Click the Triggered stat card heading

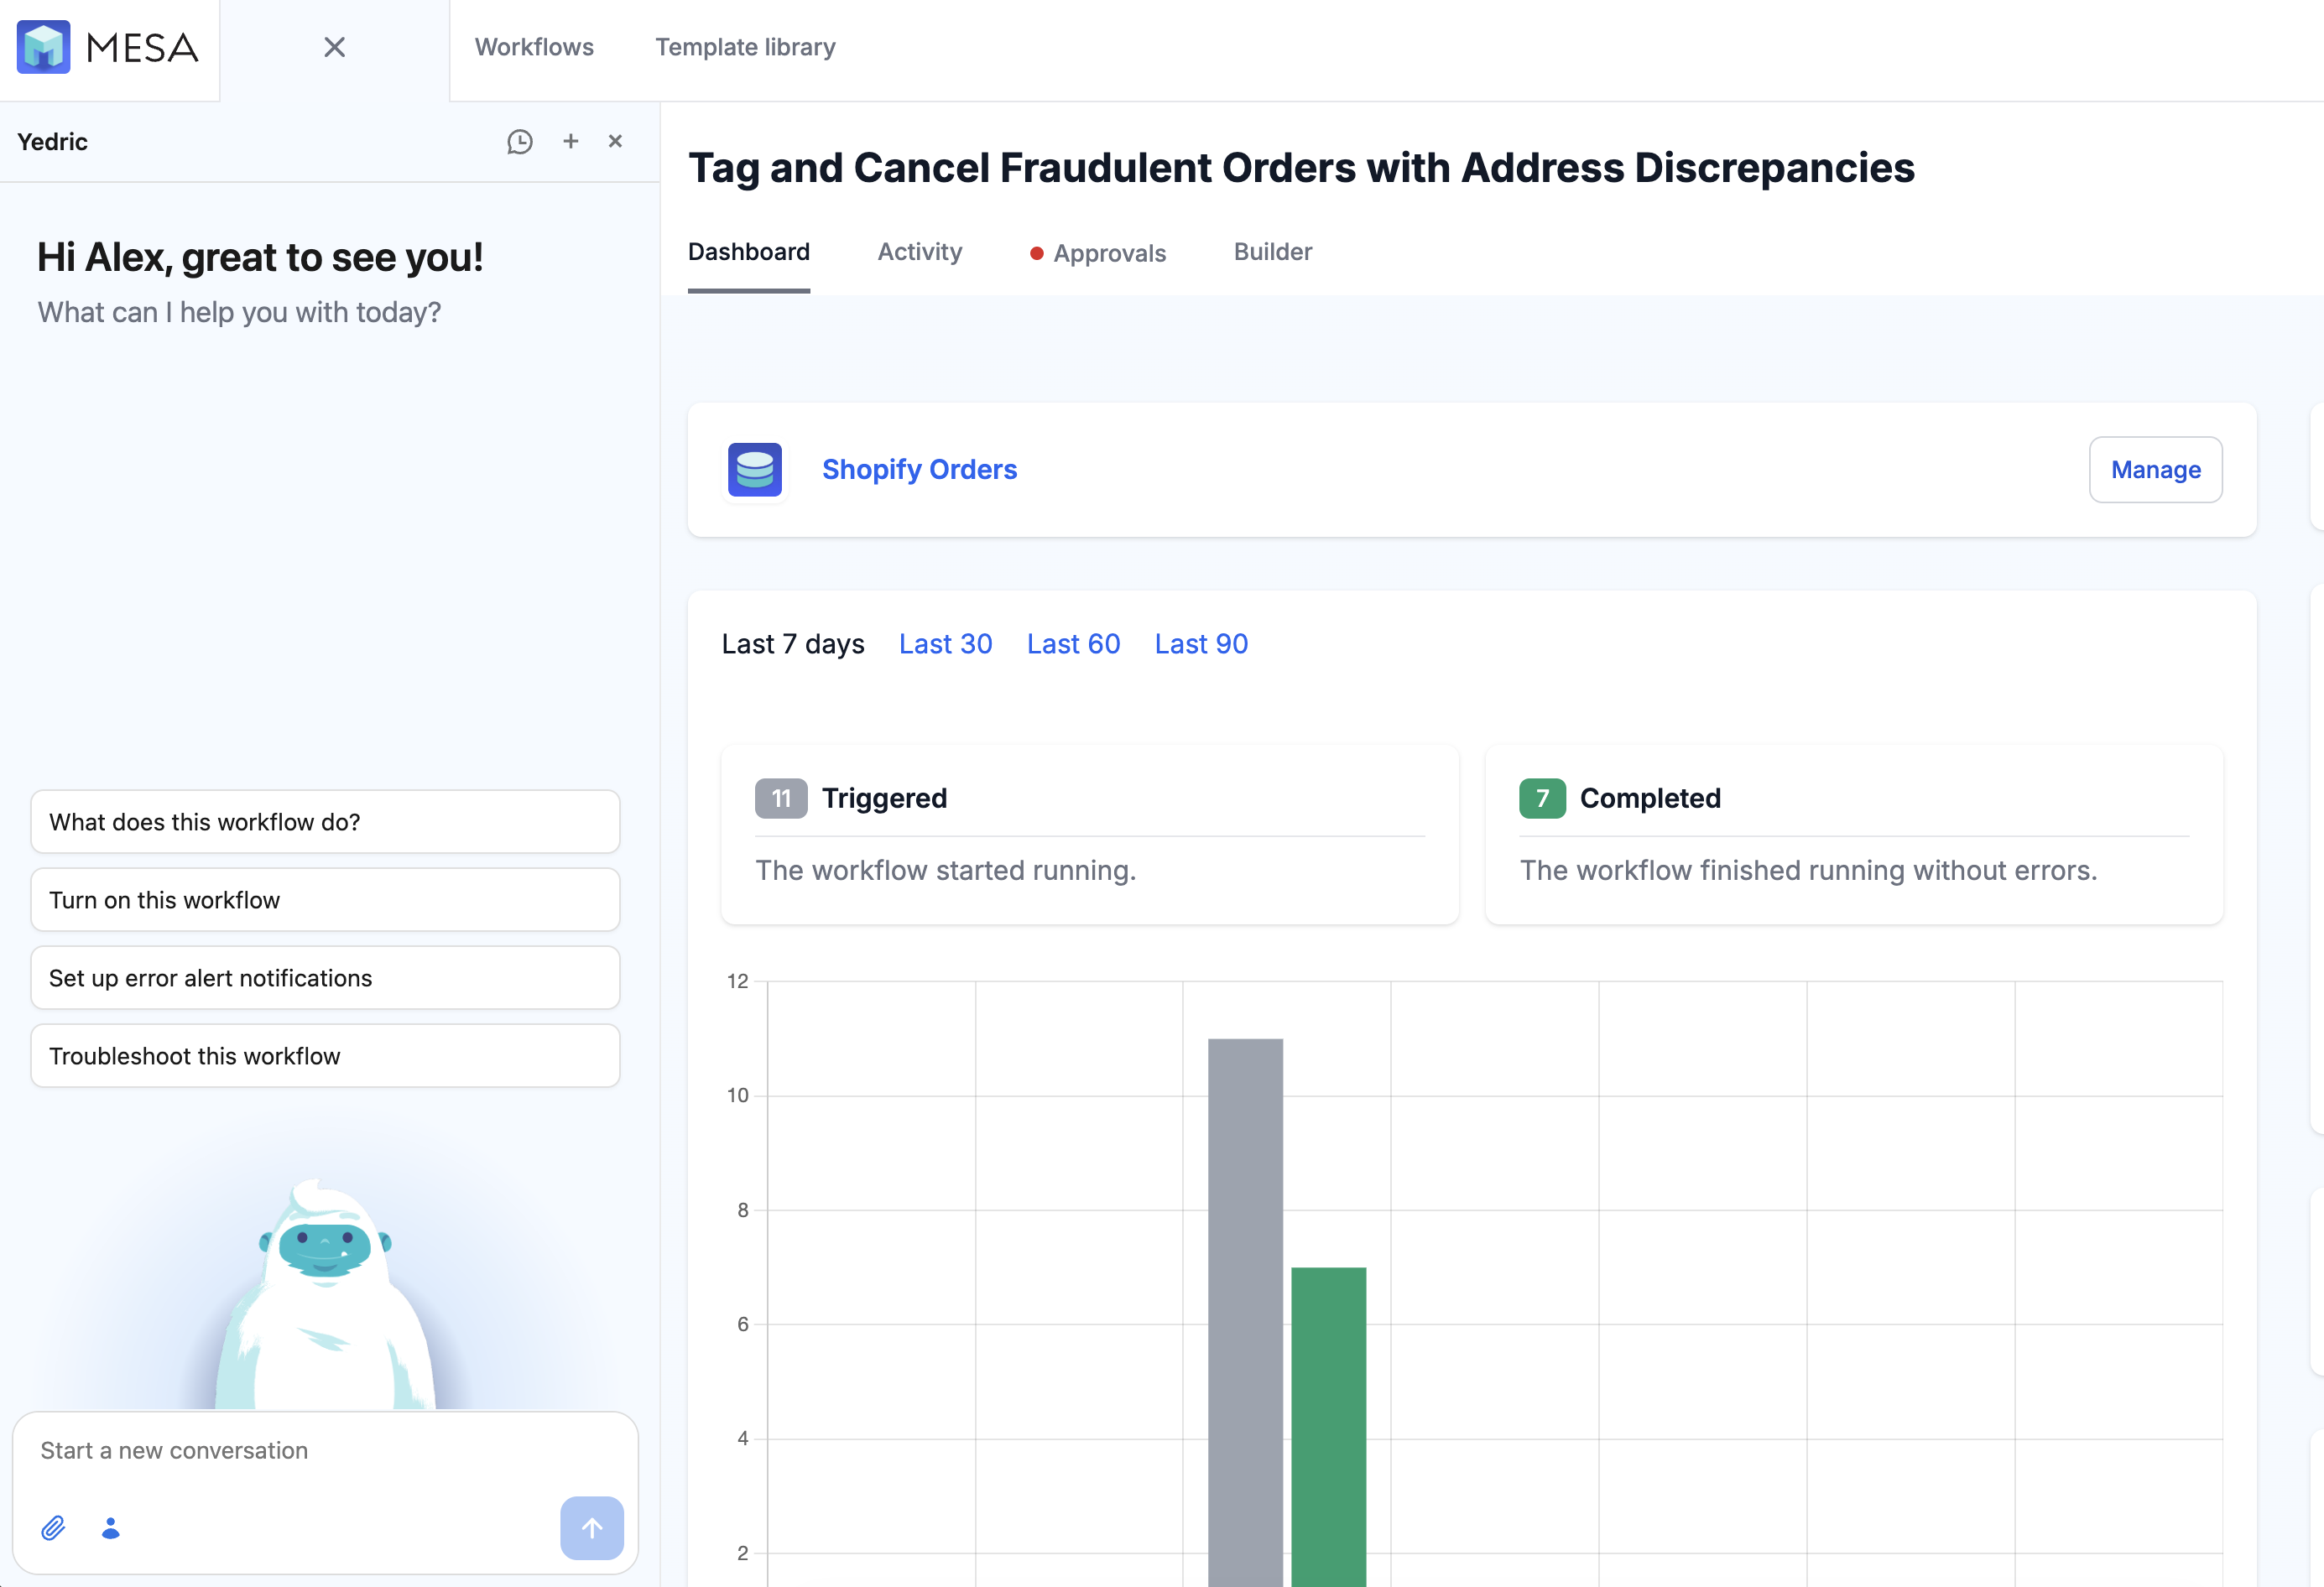(x=884, y=798)
